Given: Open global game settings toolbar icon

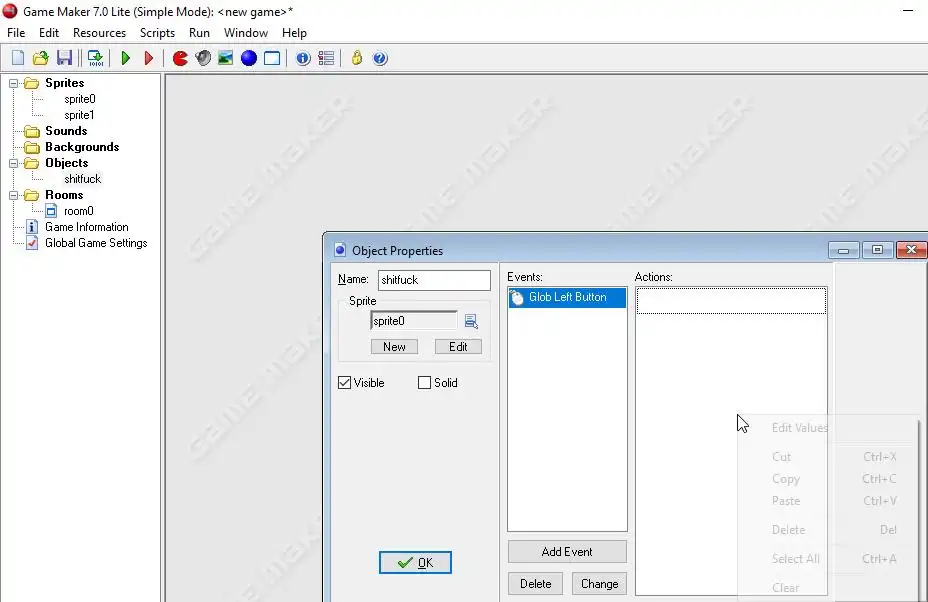Looking at the screenshot, I should click(326, 58).
